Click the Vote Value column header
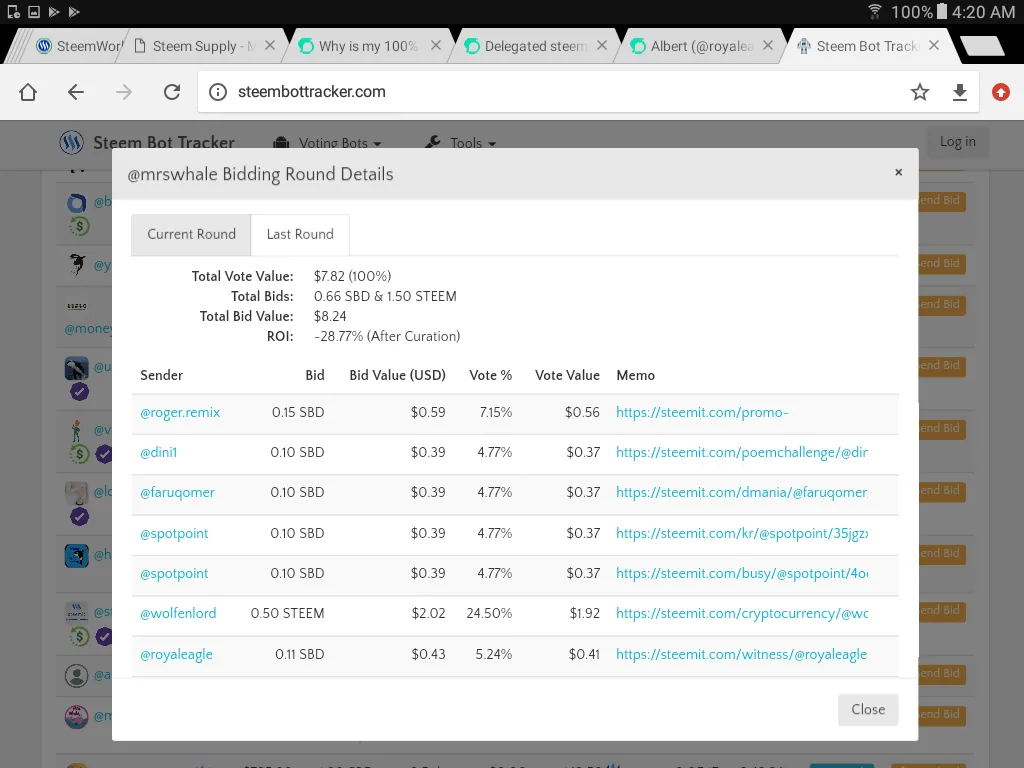The image size is (1024, 768). click(x=567, y=376)
